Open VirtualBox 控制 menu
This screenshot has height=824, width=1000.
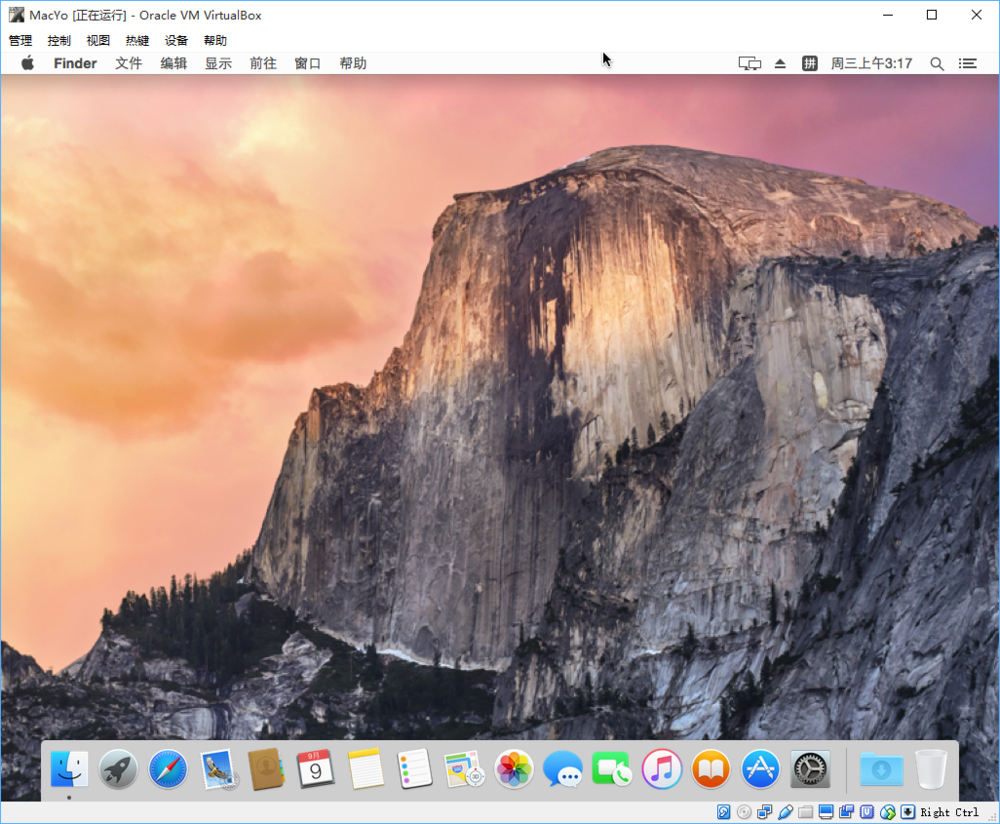click(59, 40)
